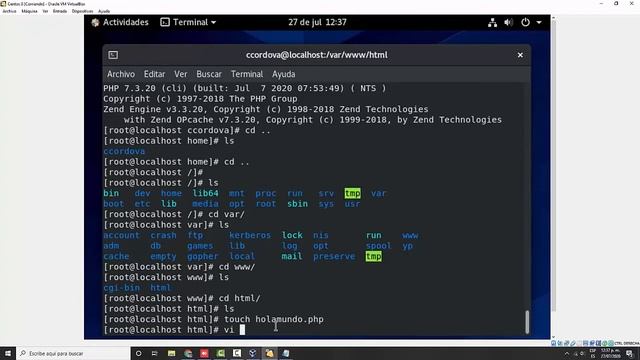Open VirtualBox Dispositivos menu

[82, 11]
